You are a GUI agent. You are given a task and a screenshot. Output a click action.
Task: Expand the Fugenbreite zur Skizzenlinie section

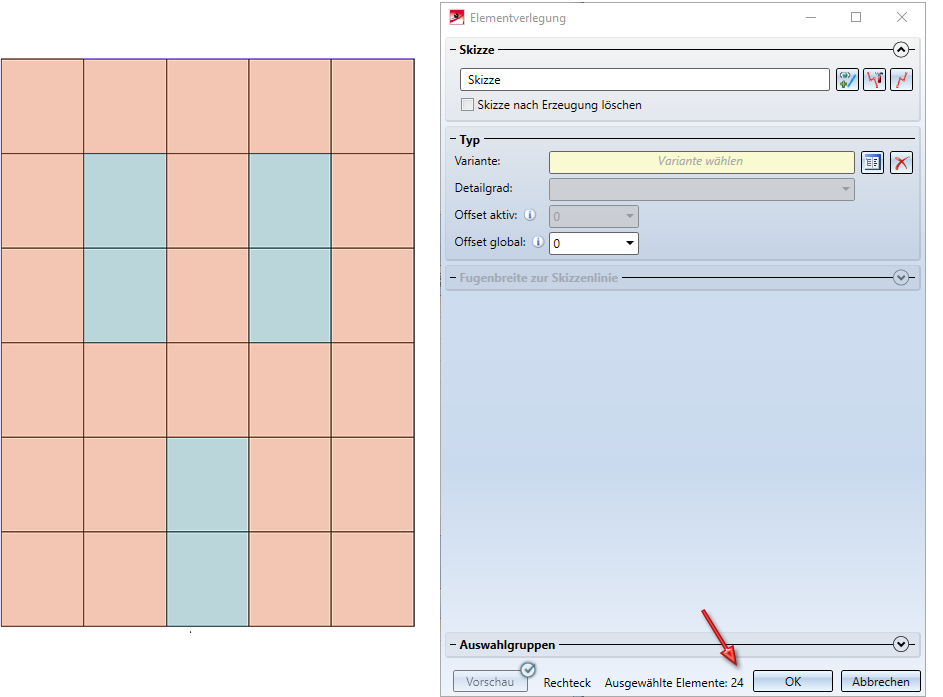tap(900, 277)
